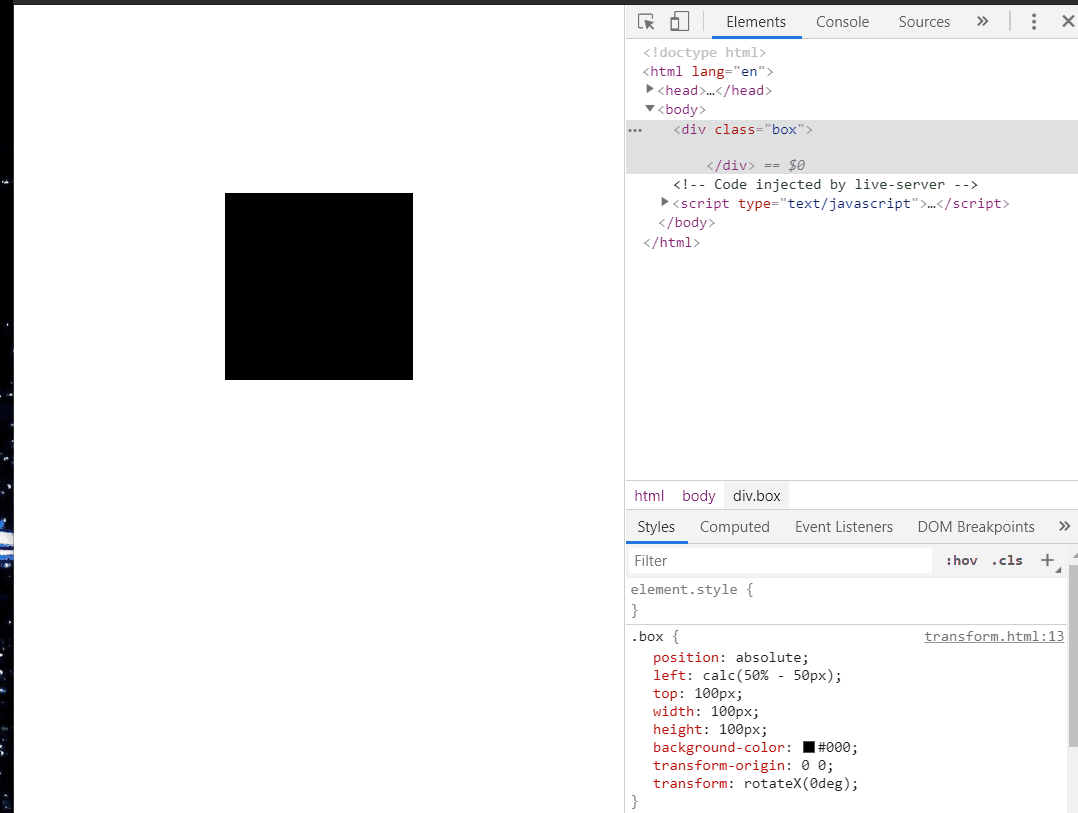Toggle the device toolbar icon
This screenshot has width=1078, height=813.
pyautogui.click(x=679, y=22)
